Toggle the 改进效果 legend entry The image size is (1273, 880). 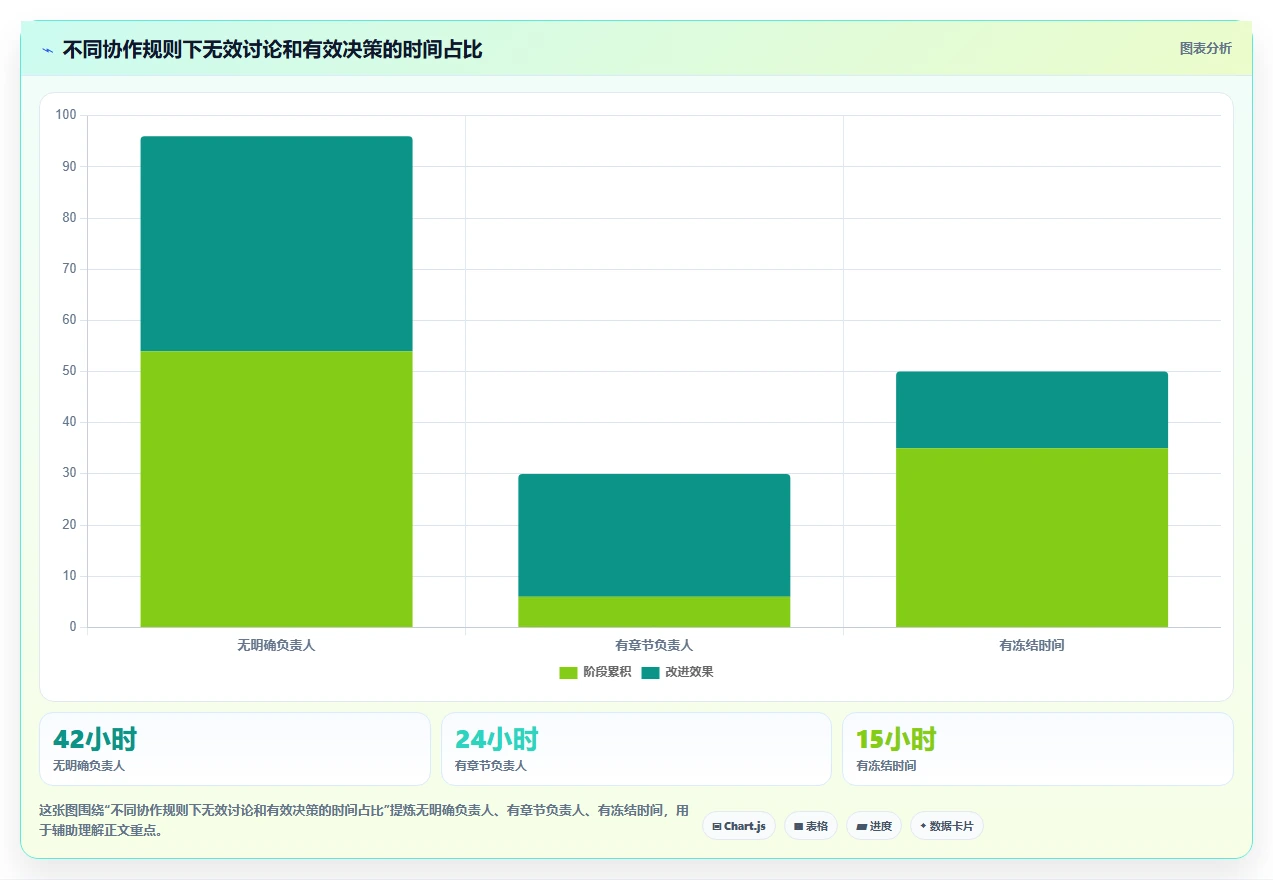click(x=677, y=672)
